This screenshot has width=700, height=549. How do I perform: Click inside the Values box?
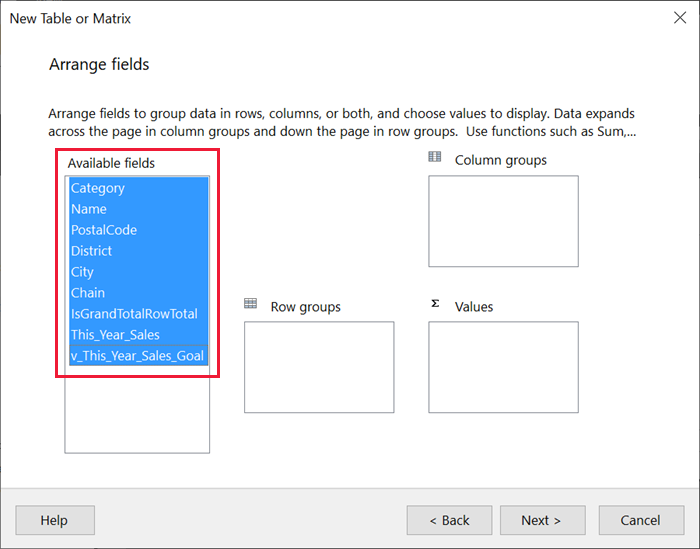tap(503, 367)
